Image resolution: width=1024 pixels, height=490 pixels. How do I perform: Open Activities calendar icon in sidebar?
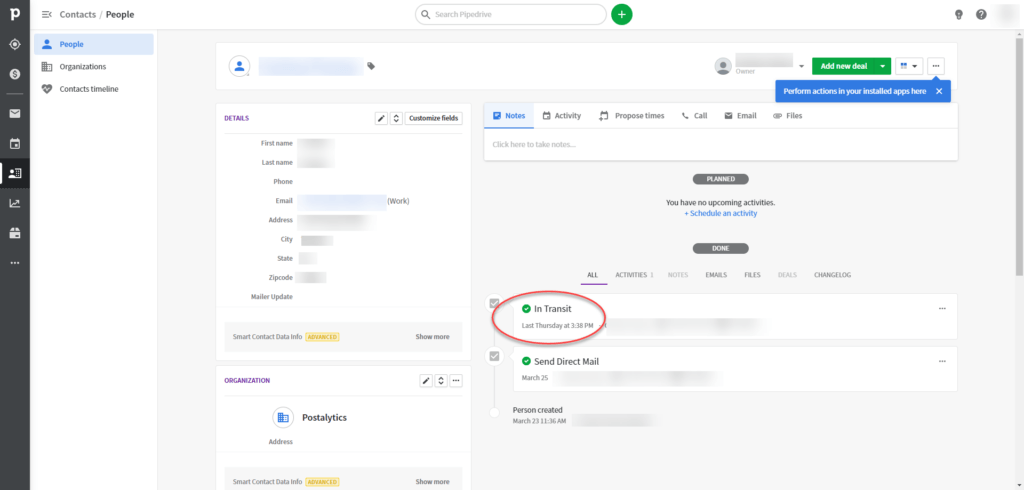pyautogui.click(x=14, y=144)
